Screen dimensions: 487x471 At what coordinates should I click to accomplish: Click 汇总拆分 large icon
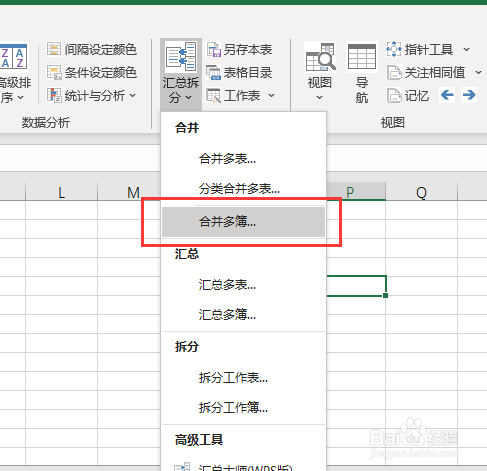point(181,57)
